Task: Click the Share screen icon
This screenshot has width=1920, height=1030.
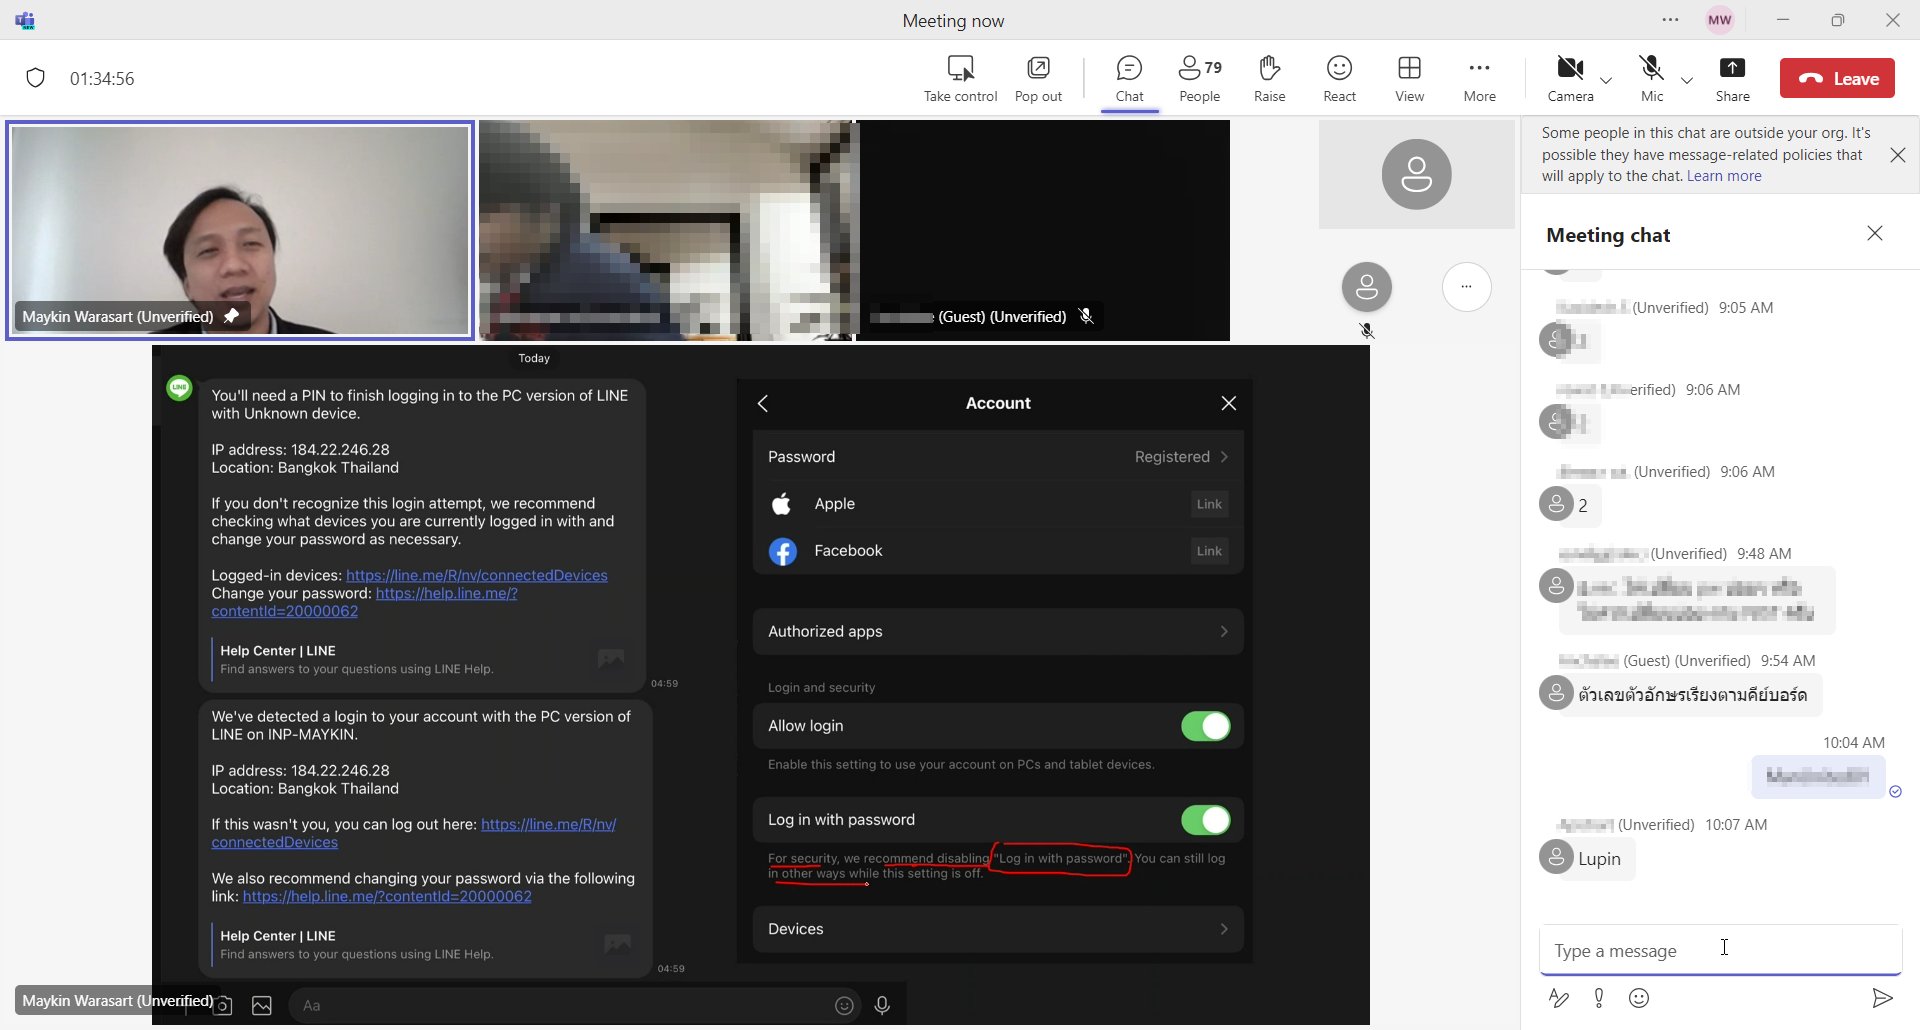Action: coord(1732,69)
